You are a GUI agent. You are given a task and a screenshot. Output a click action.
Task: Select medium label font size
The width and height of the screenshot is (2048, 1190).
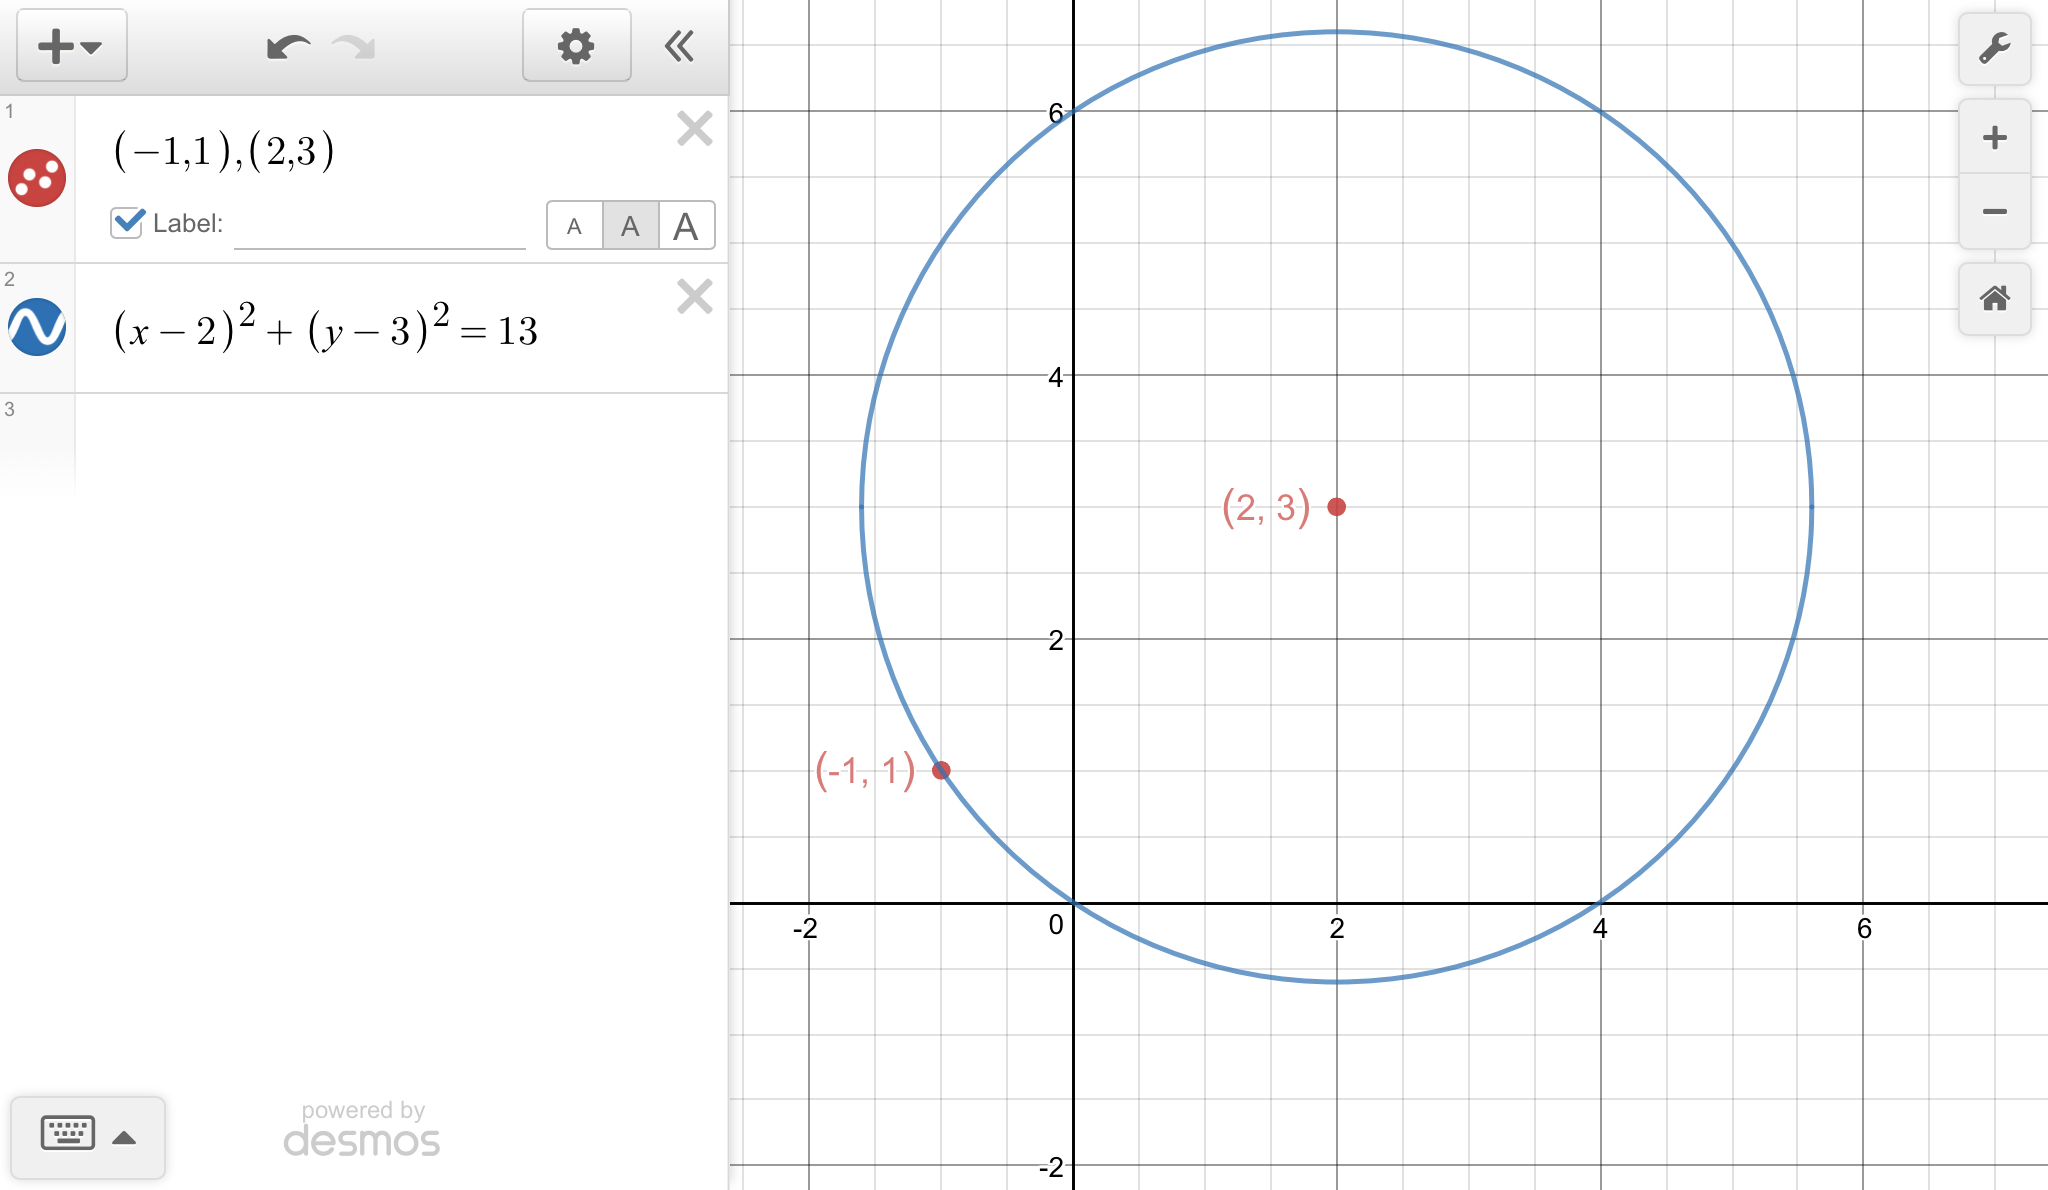click(x=630, y=226)
